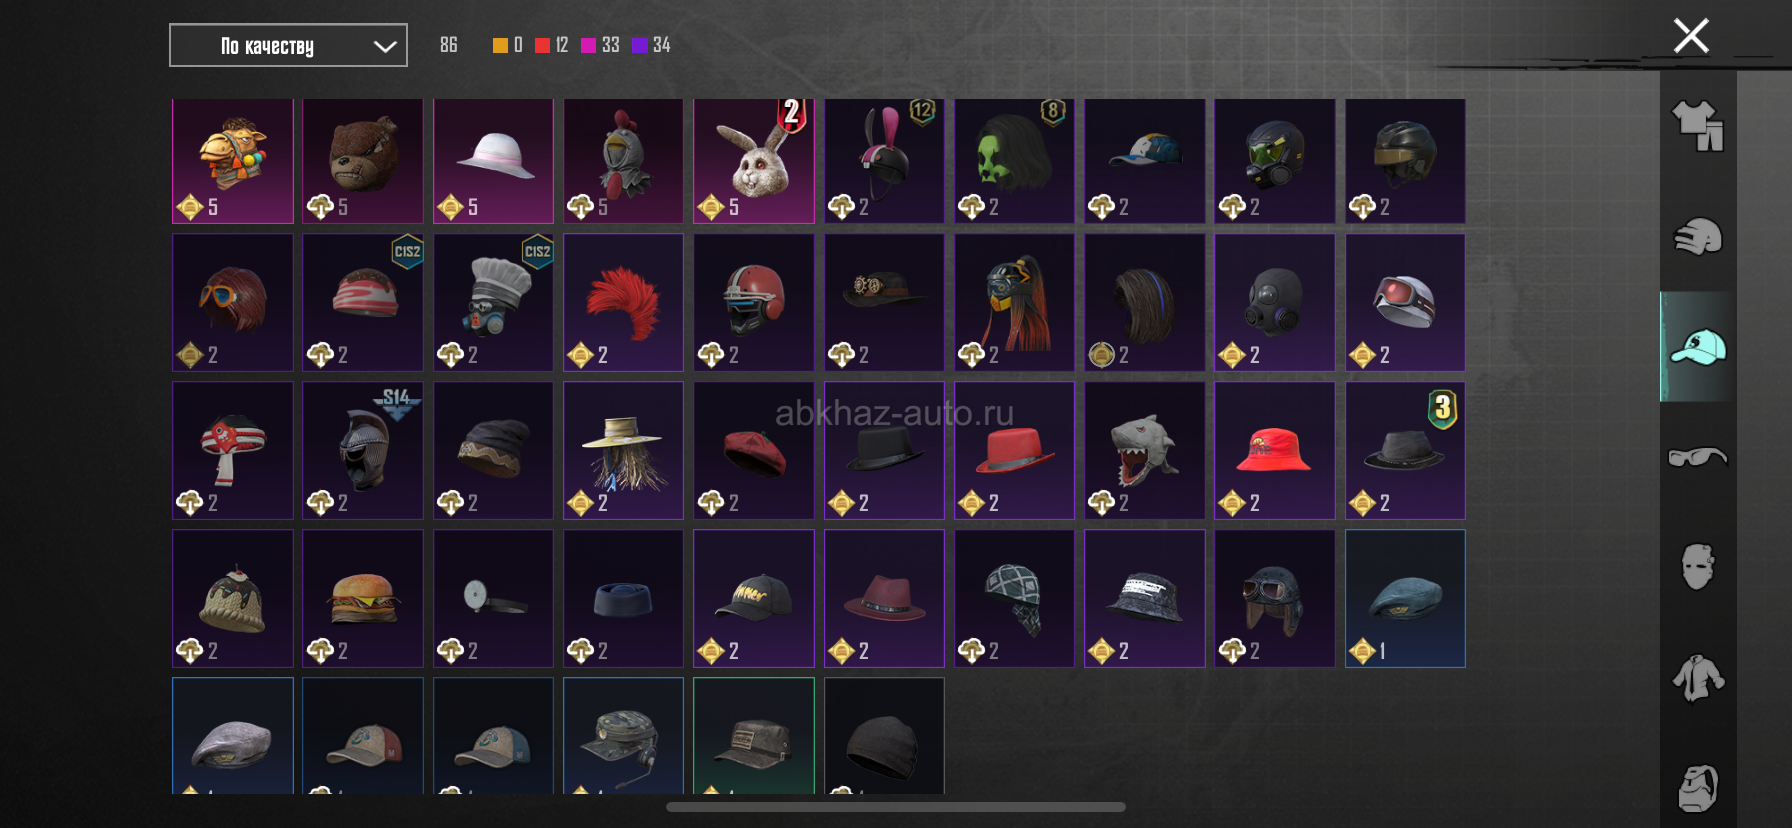The width and height of the screenshot is (1792, 828).
Task: Click the horizontal scroll bar at bottom
Action: [x=896, y=807]
